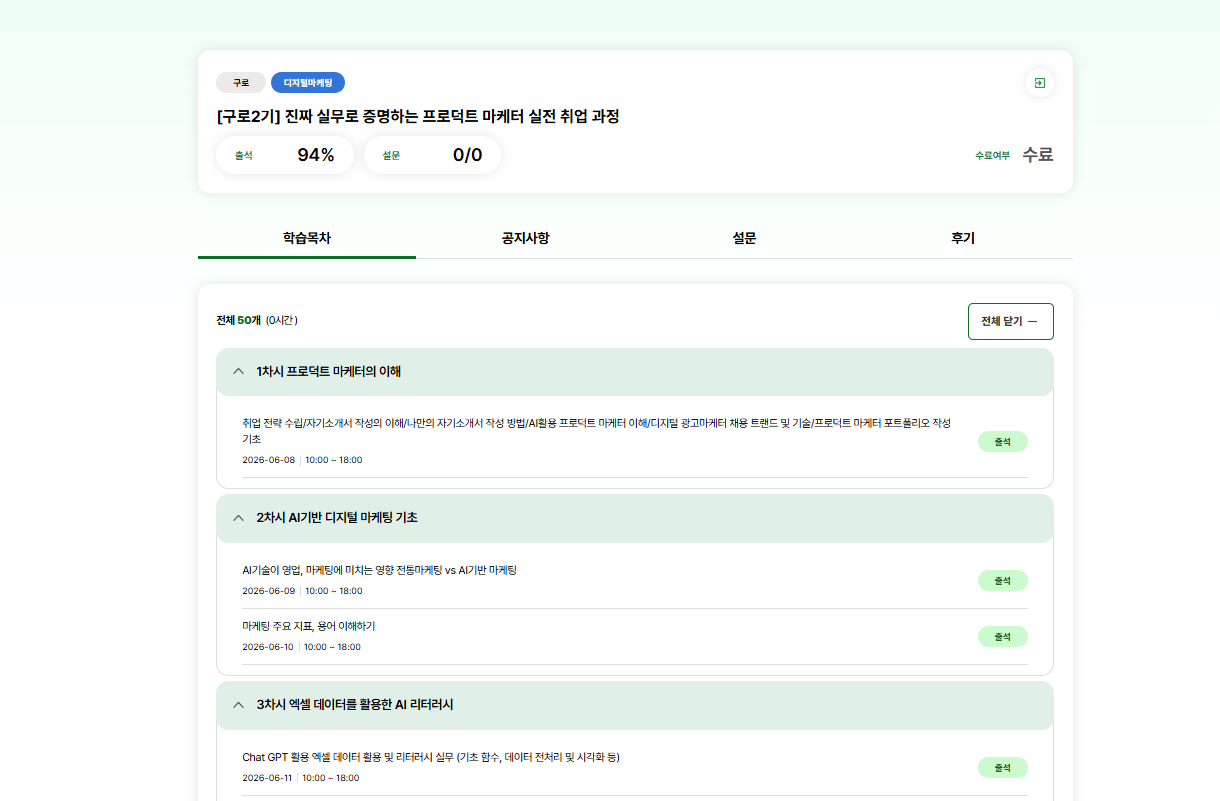Click the date 2026-06-09 text
This screenshot has width=1220, height=801.
point(269,591)
